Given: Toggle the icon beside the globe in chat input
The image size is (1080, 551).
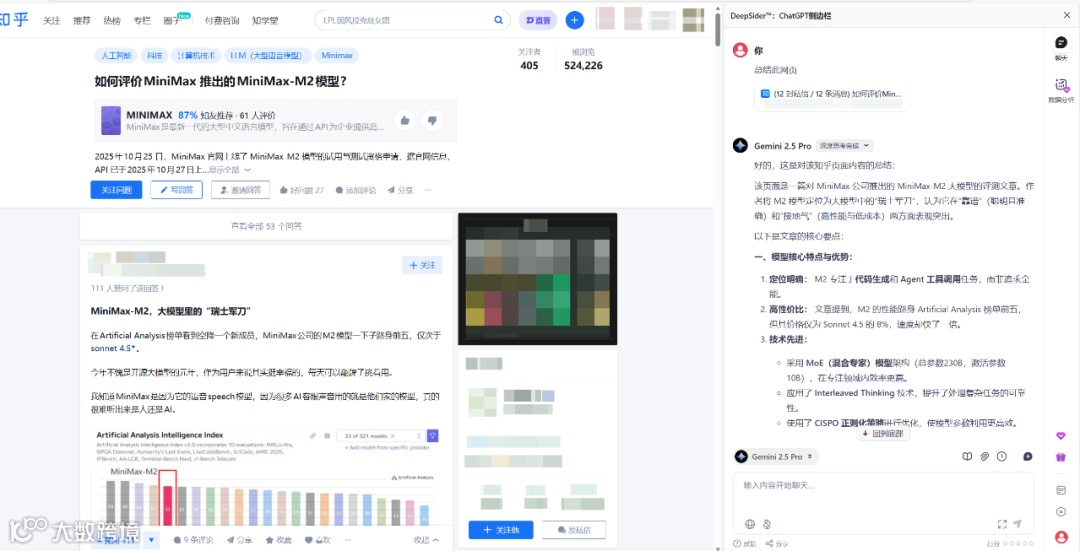Looking at the screenshot, I should [x=766, y=523].
